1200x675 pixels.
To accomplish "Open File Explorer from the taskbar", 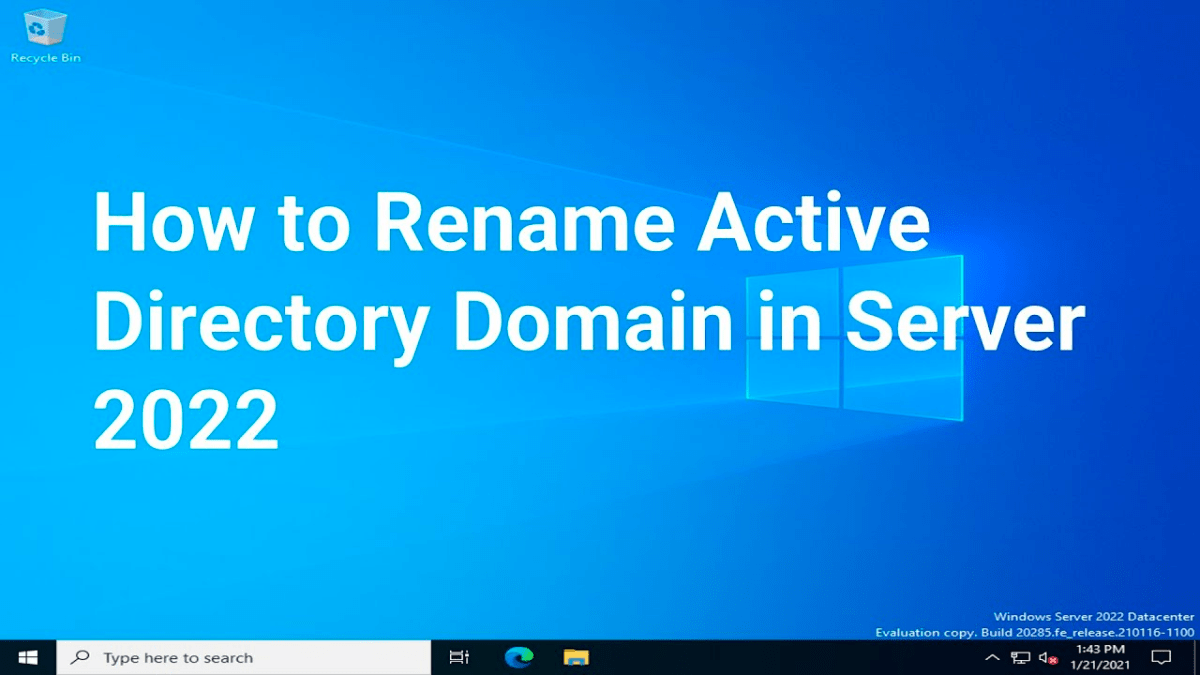I will (x=575, y=657).
